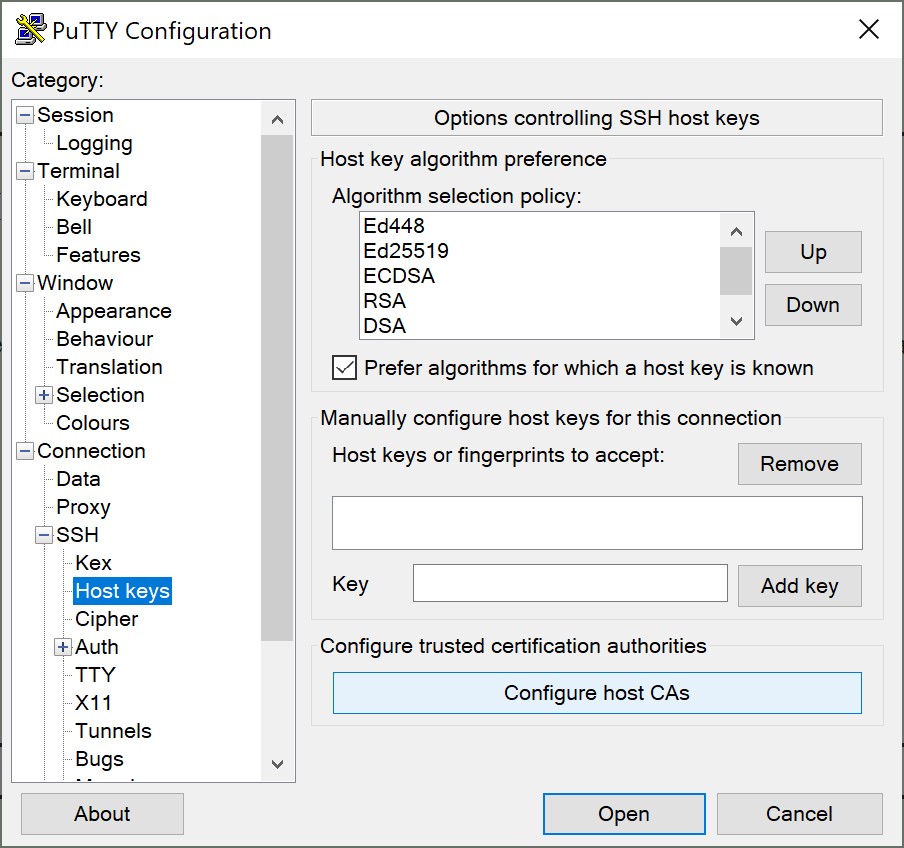Select the SSH category label
This screenshot has height=848, width=904.
pyautogui.click(x=77, y=535)
